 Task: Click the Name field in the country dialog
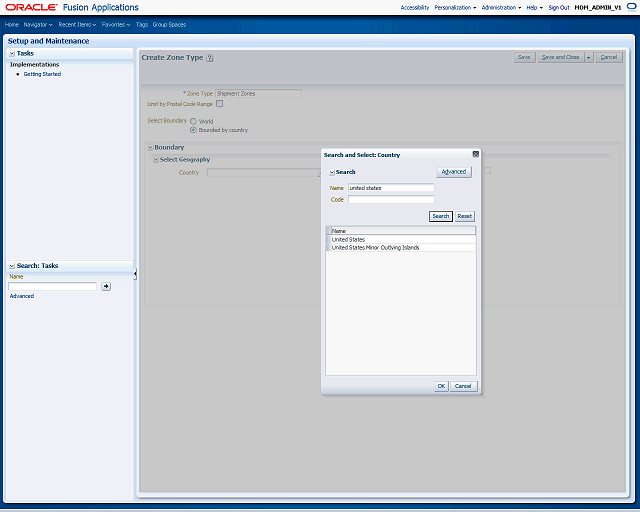(391, 188)
